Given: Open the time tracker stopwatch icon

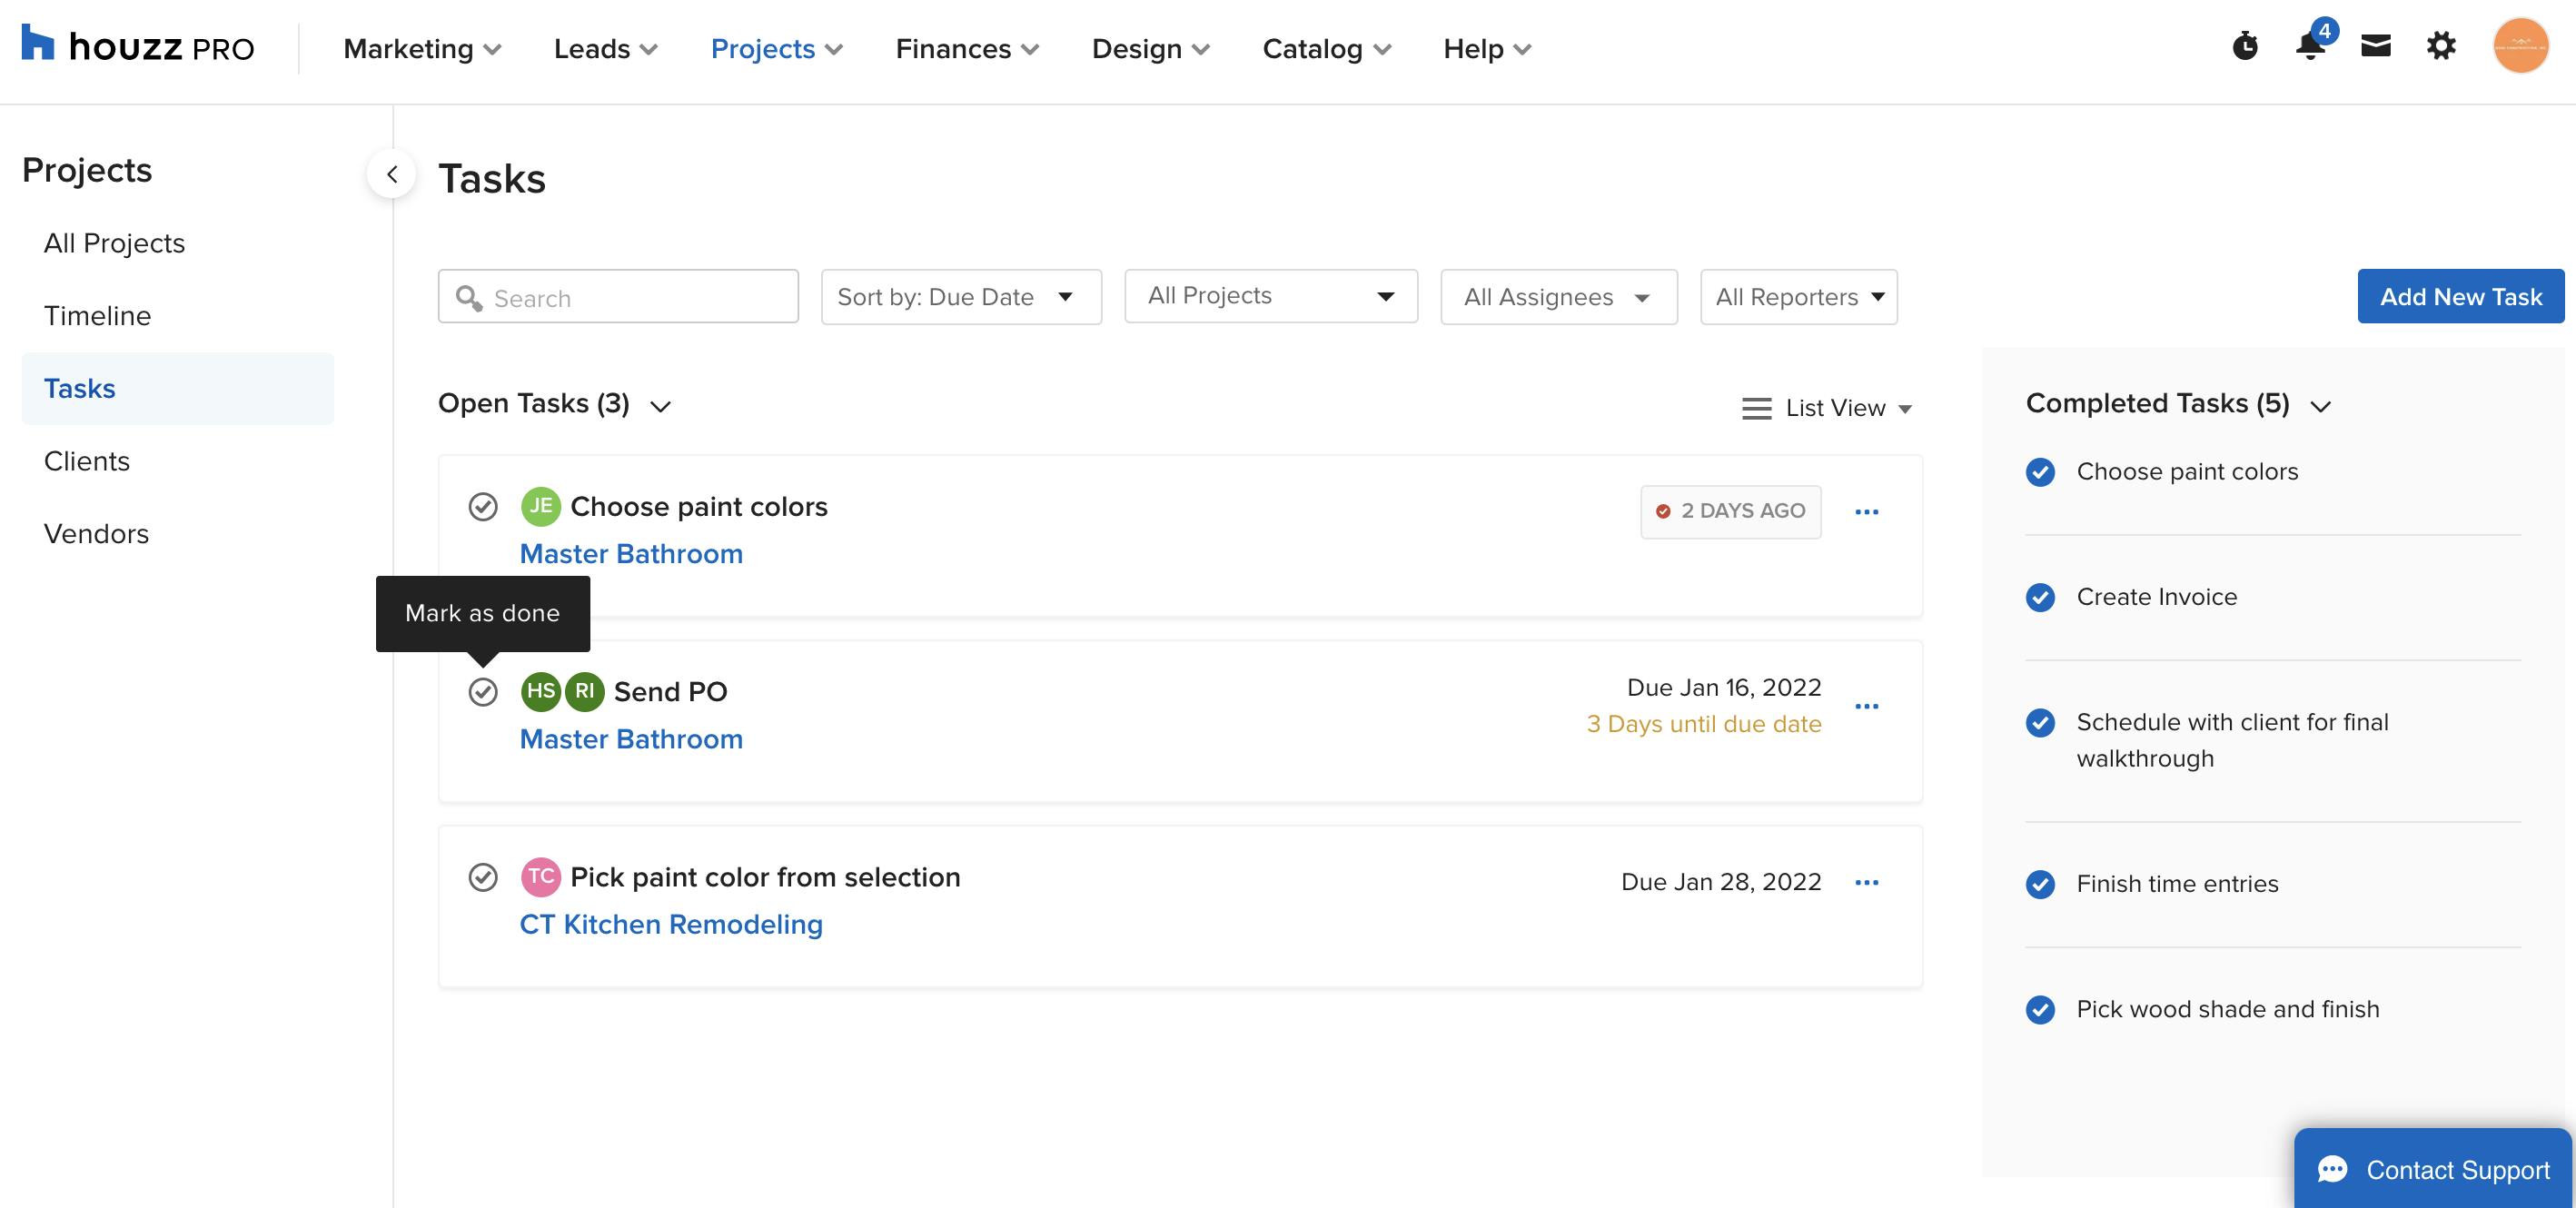Looking at the screenshot, I should click(x=2245, y=46).
